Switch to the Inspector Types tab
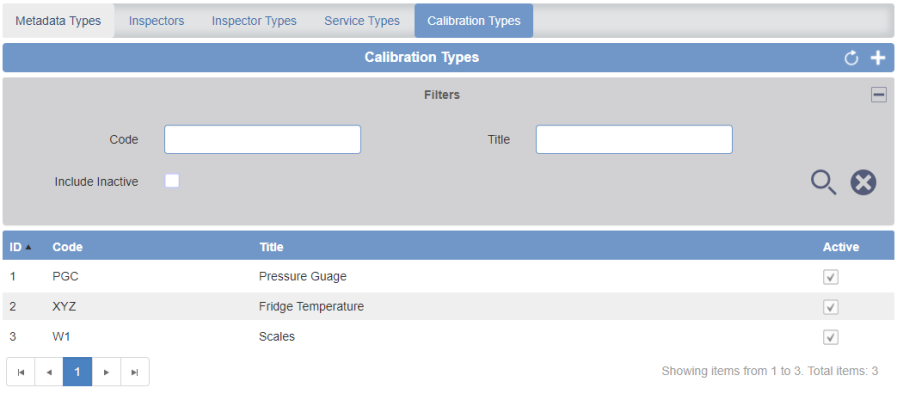Image resolution: width=897 pixels, height=400 pixels. (x=254, y=21)
